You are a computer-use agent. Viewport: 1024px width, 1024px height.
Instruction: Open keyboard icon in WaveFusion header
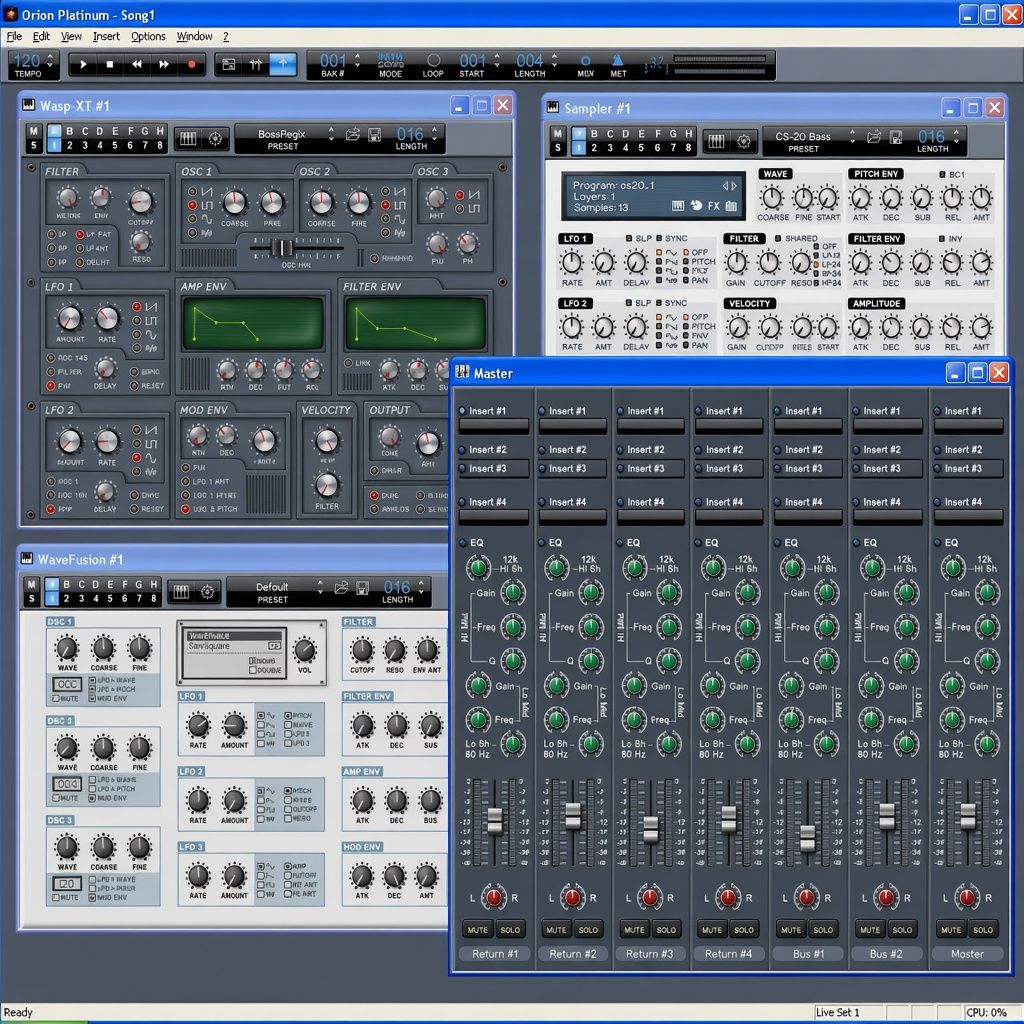pos(181,592)
